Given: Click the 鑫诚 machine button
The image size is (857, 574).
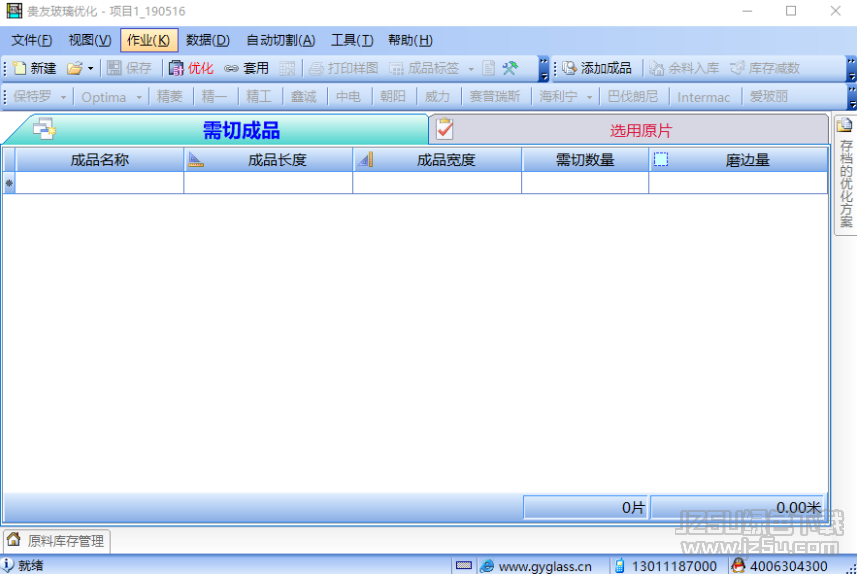Looking at the screenshot, I should [303, 97].
